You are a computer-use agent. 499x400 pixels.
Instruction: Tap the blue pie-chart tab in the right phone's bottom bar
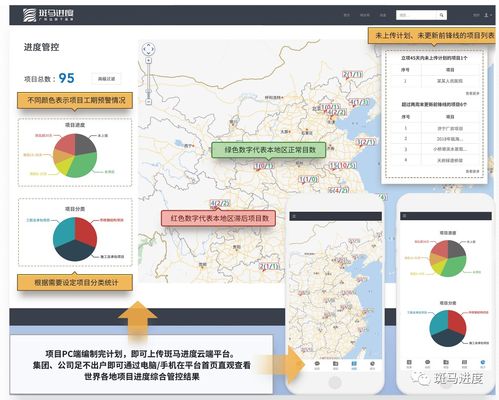pos(483,364)
